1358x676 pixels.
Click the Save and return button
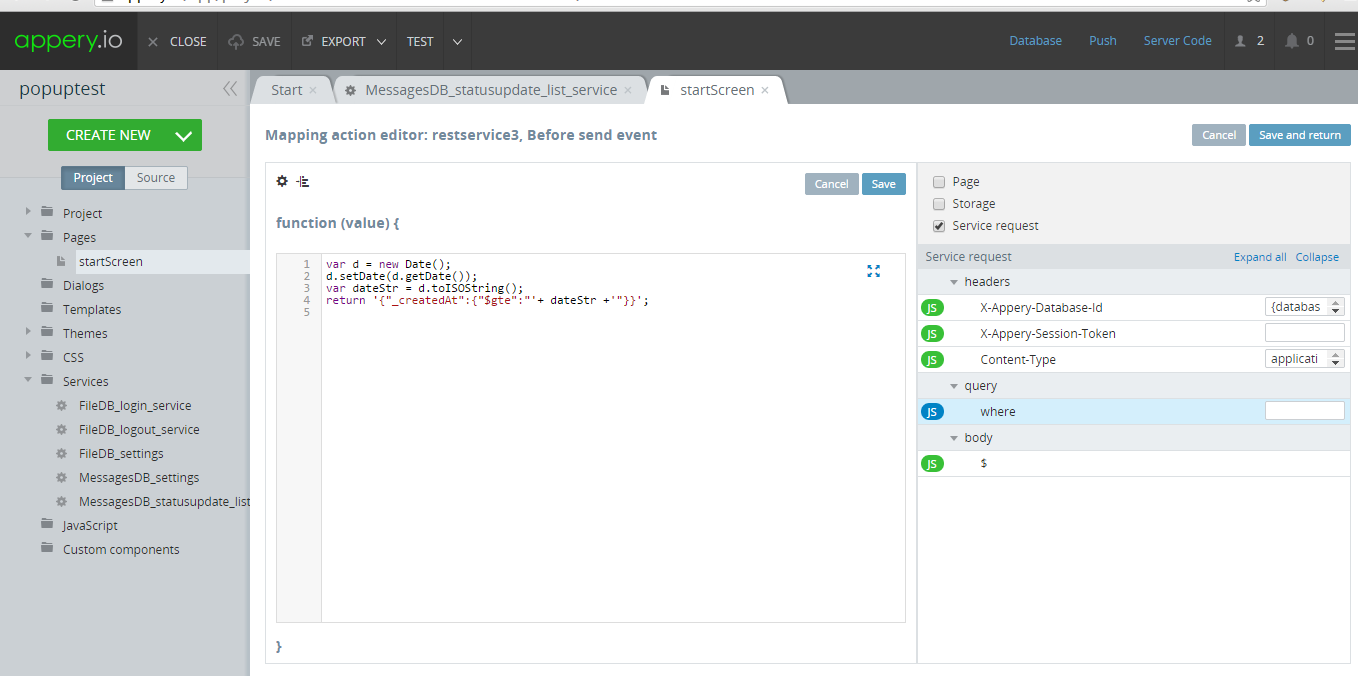point(1299,135)
